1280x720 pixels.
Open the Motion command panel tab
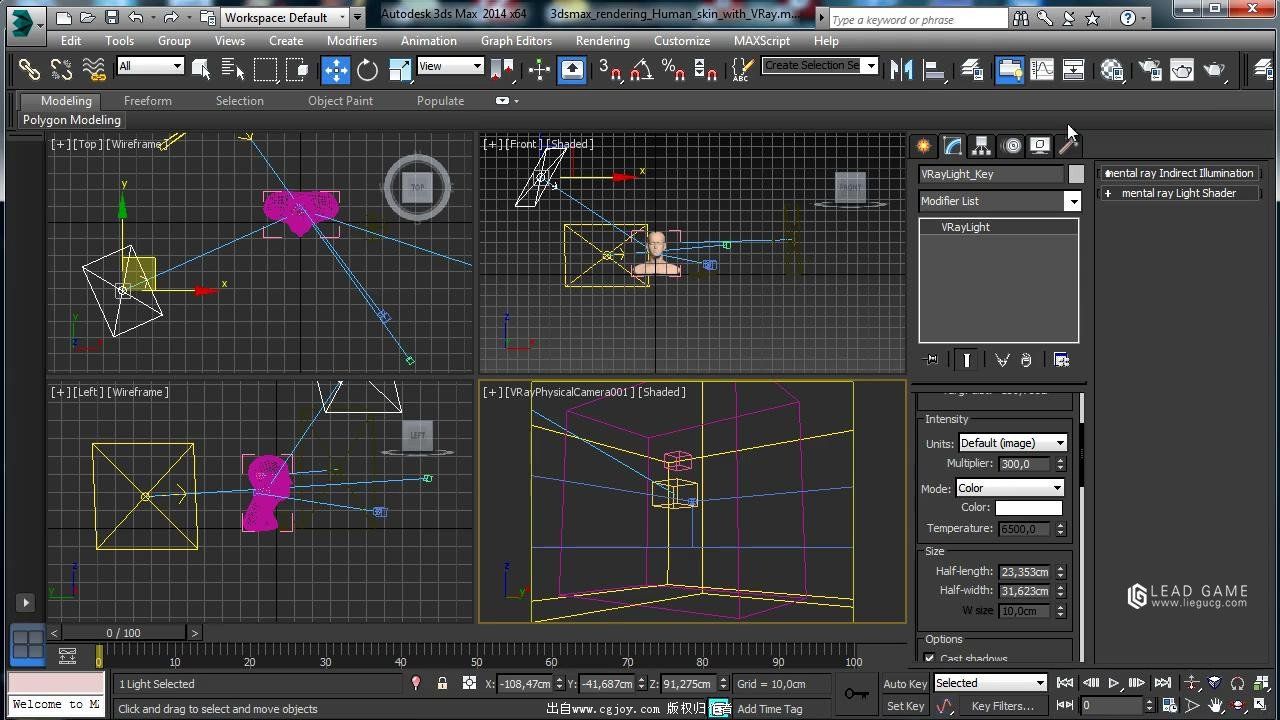[1011, 146]
